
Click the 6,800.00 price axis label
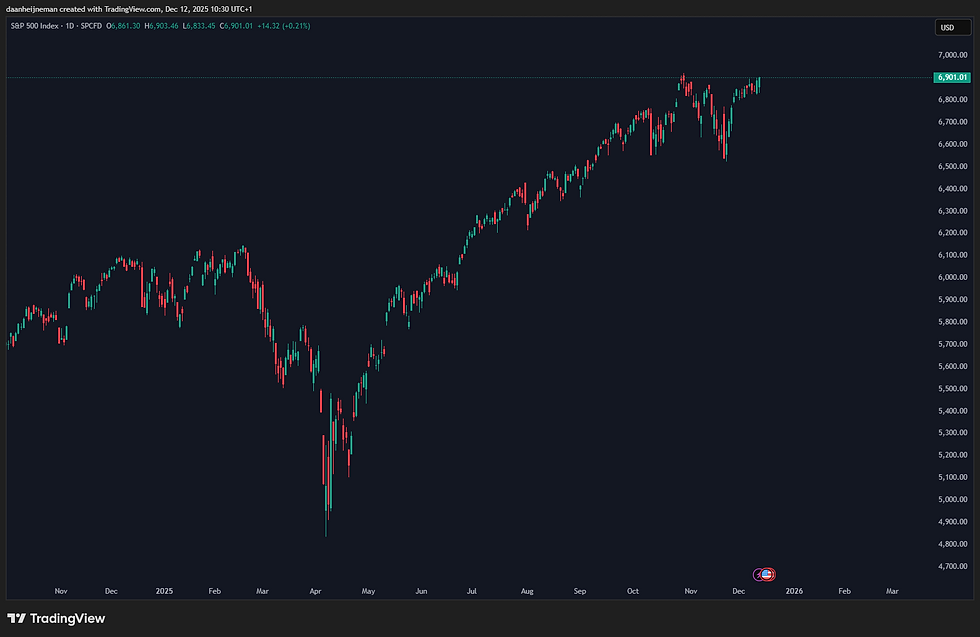coord(952,99)
